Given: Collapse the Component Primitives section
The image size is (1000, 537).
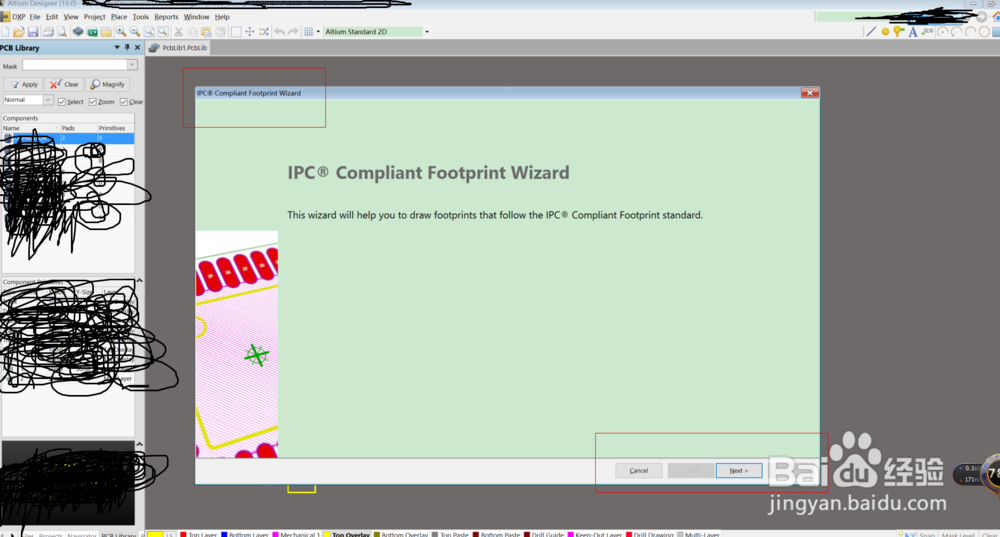Looking at the screenshot, I should point(139,281).
